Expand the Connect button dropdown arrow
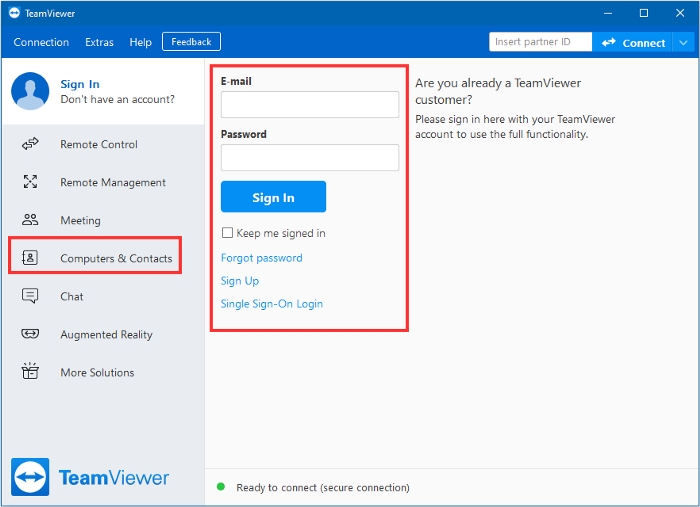This screenshot has width=700, height=507. [683, 43]
